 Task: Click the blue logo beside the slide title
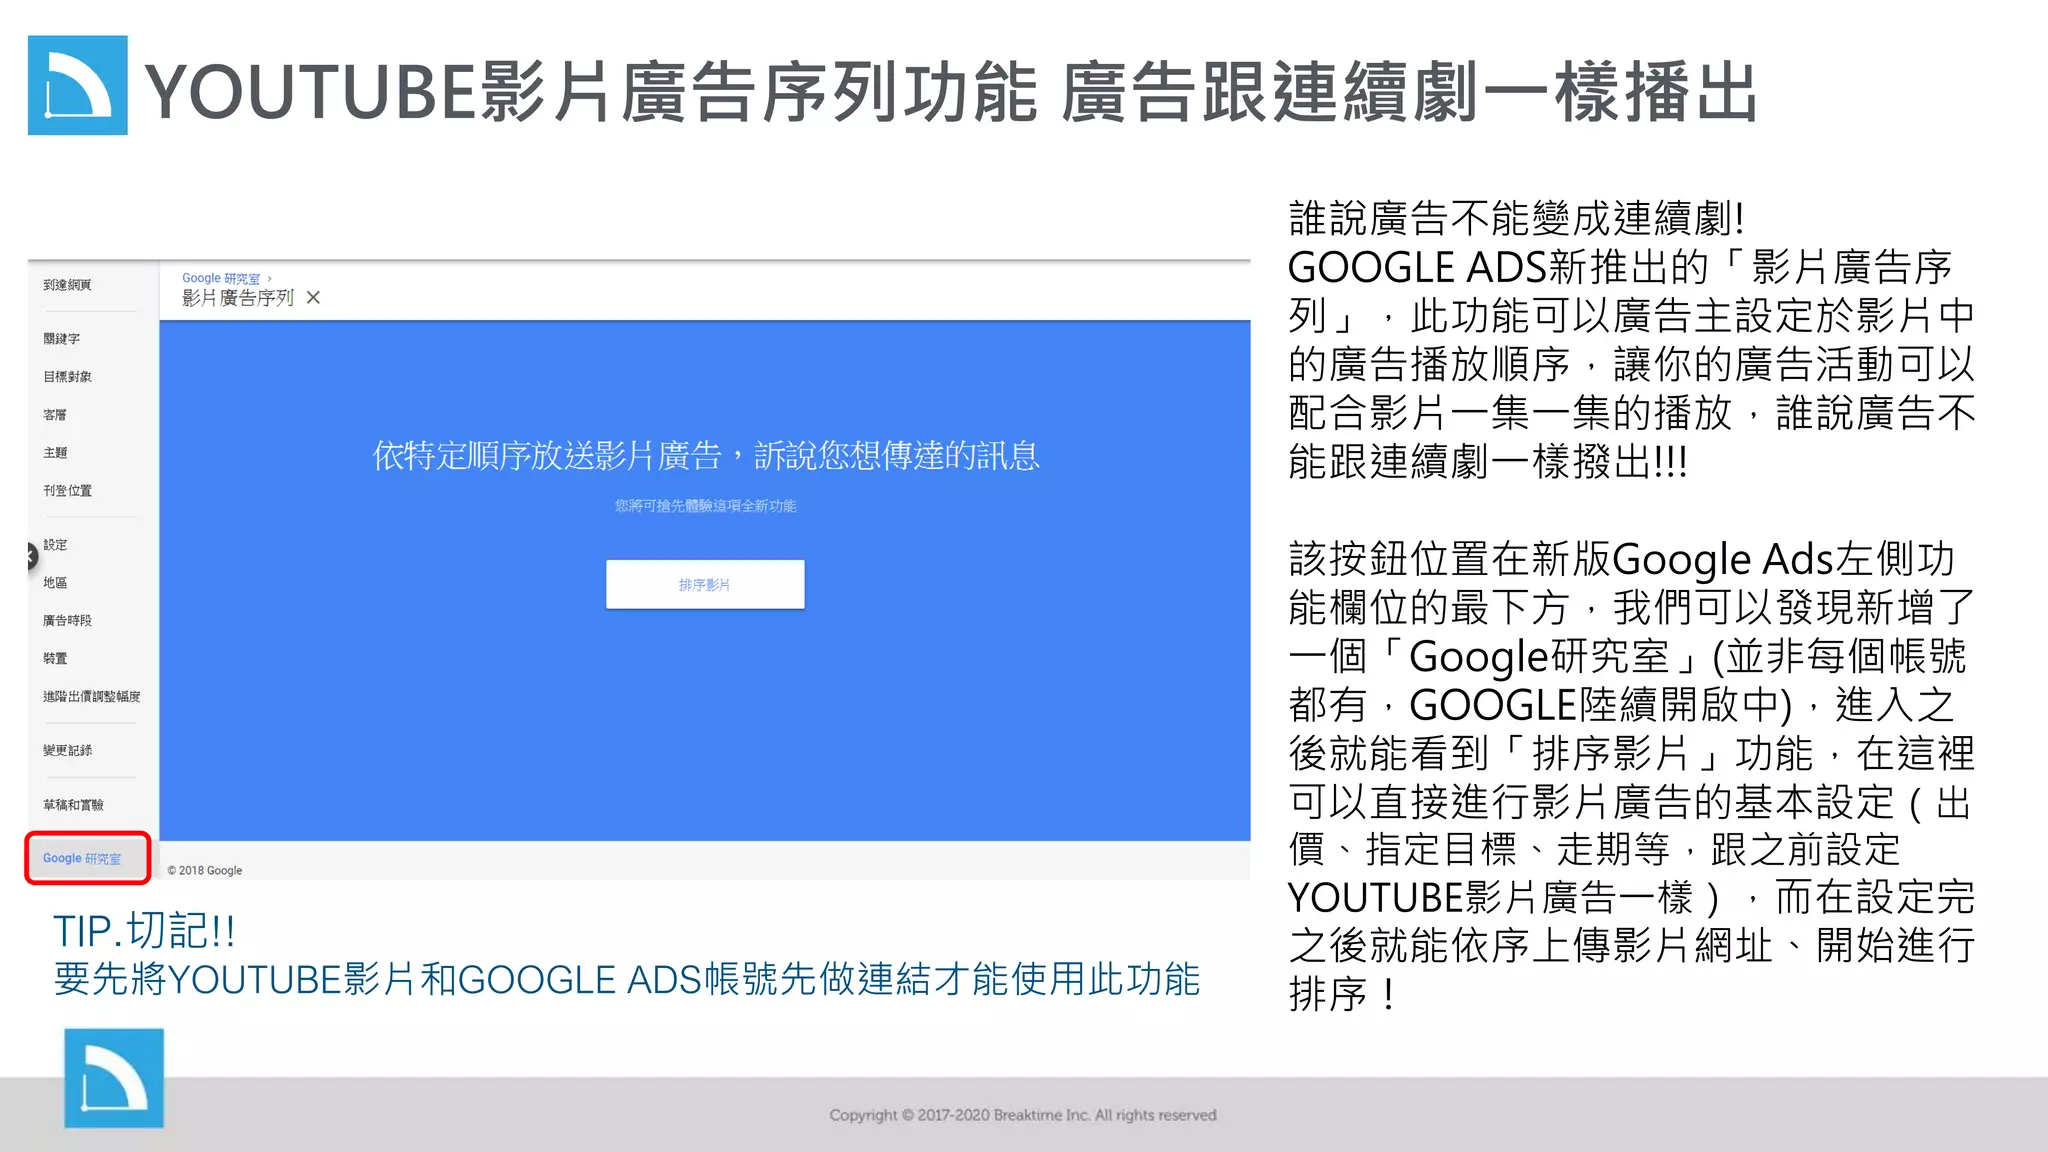[x=78, y=85]
